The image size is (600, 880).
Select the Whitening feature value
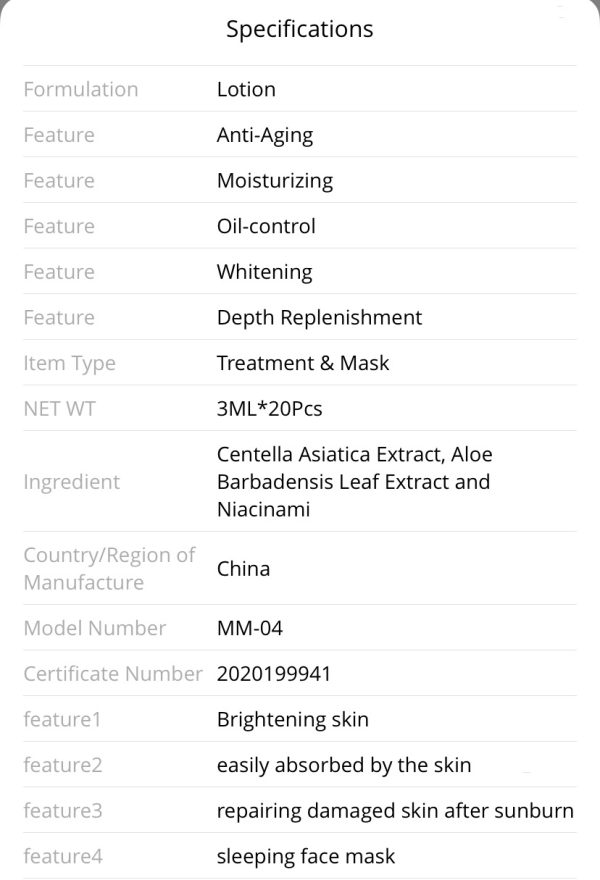click(x=264, y=272)
